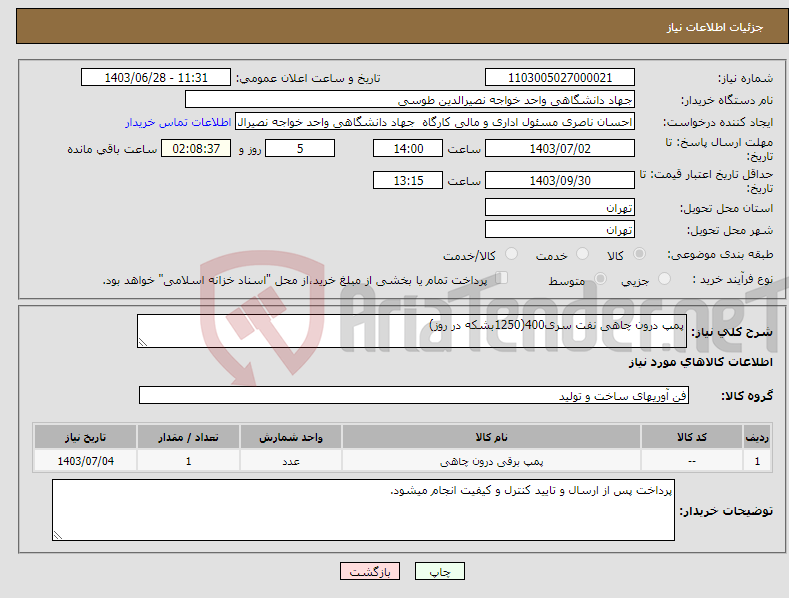Viewport: 789px width, 598px height.
Task: Click the unit cell عدد
Action: point(291,461)
